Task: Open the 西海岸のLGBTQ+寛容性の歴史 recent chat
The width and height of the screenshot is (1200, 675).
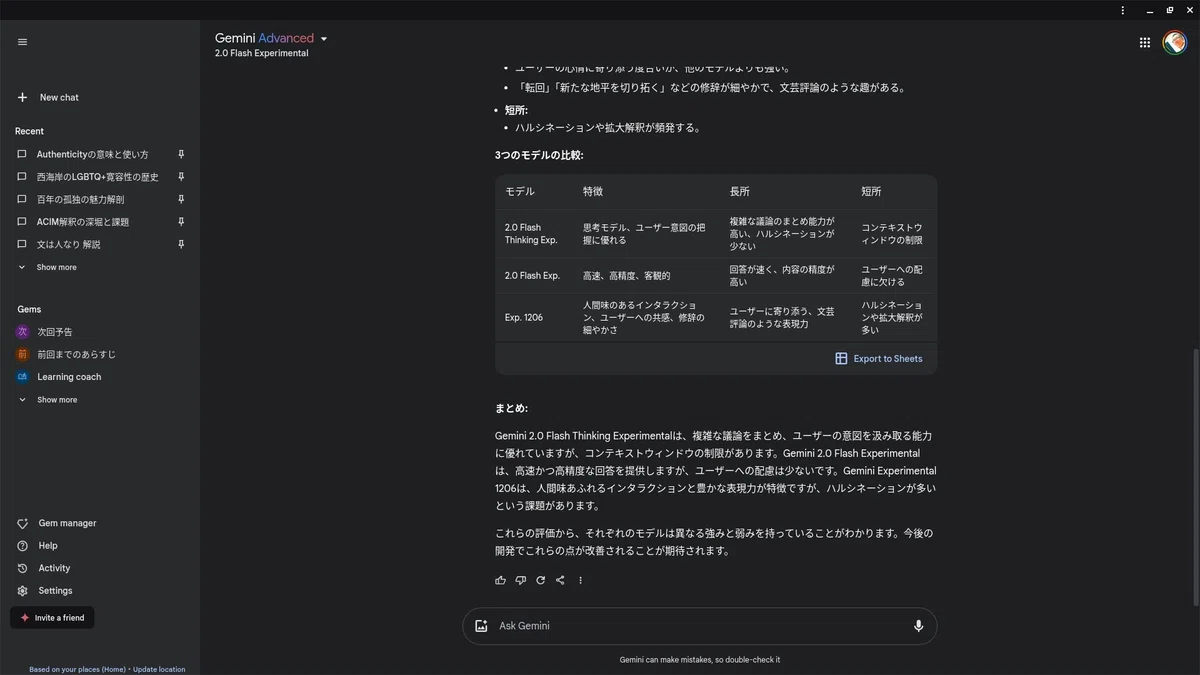Action: click(x=97, y=177)
